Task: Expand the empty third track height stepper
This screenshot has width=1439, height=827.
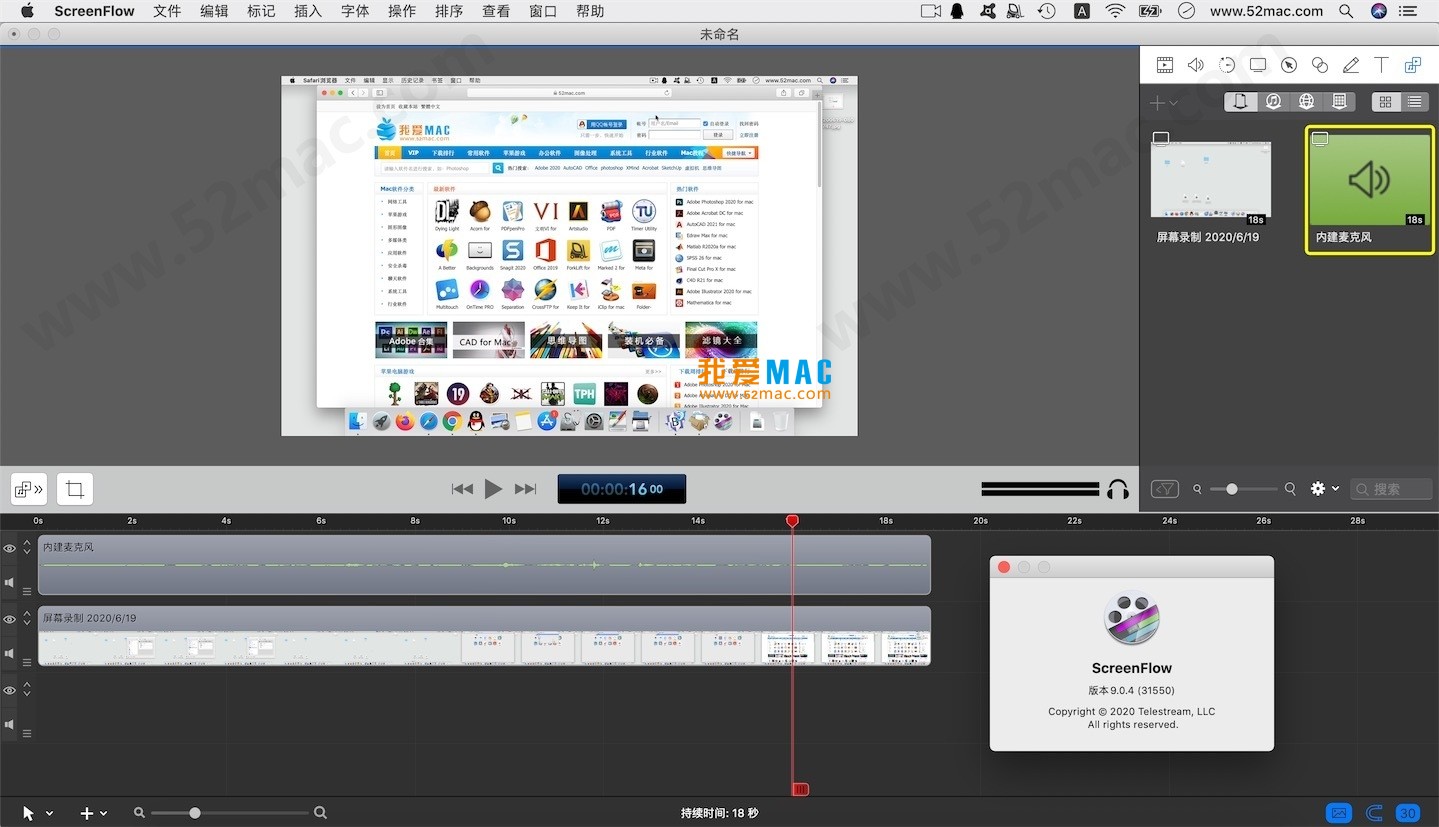Action: (27, 690)
